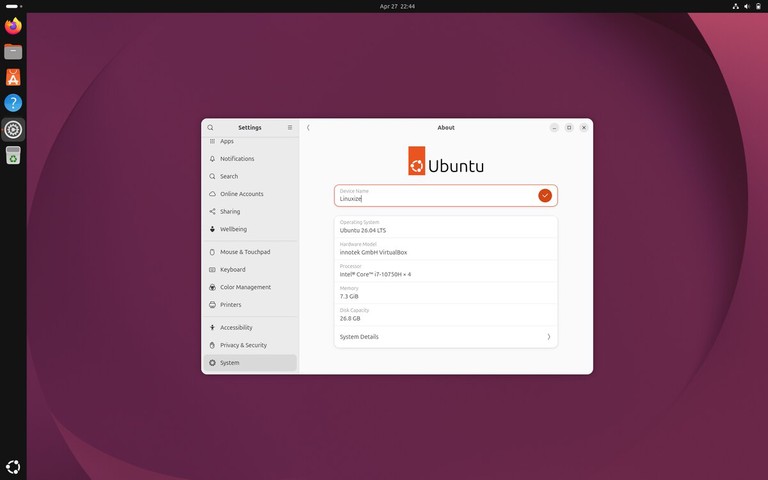Image resolution: width=768 pixels, height=480 pixels.
Task: Click the System gear icon in sidebar
Action: [212, 362]
